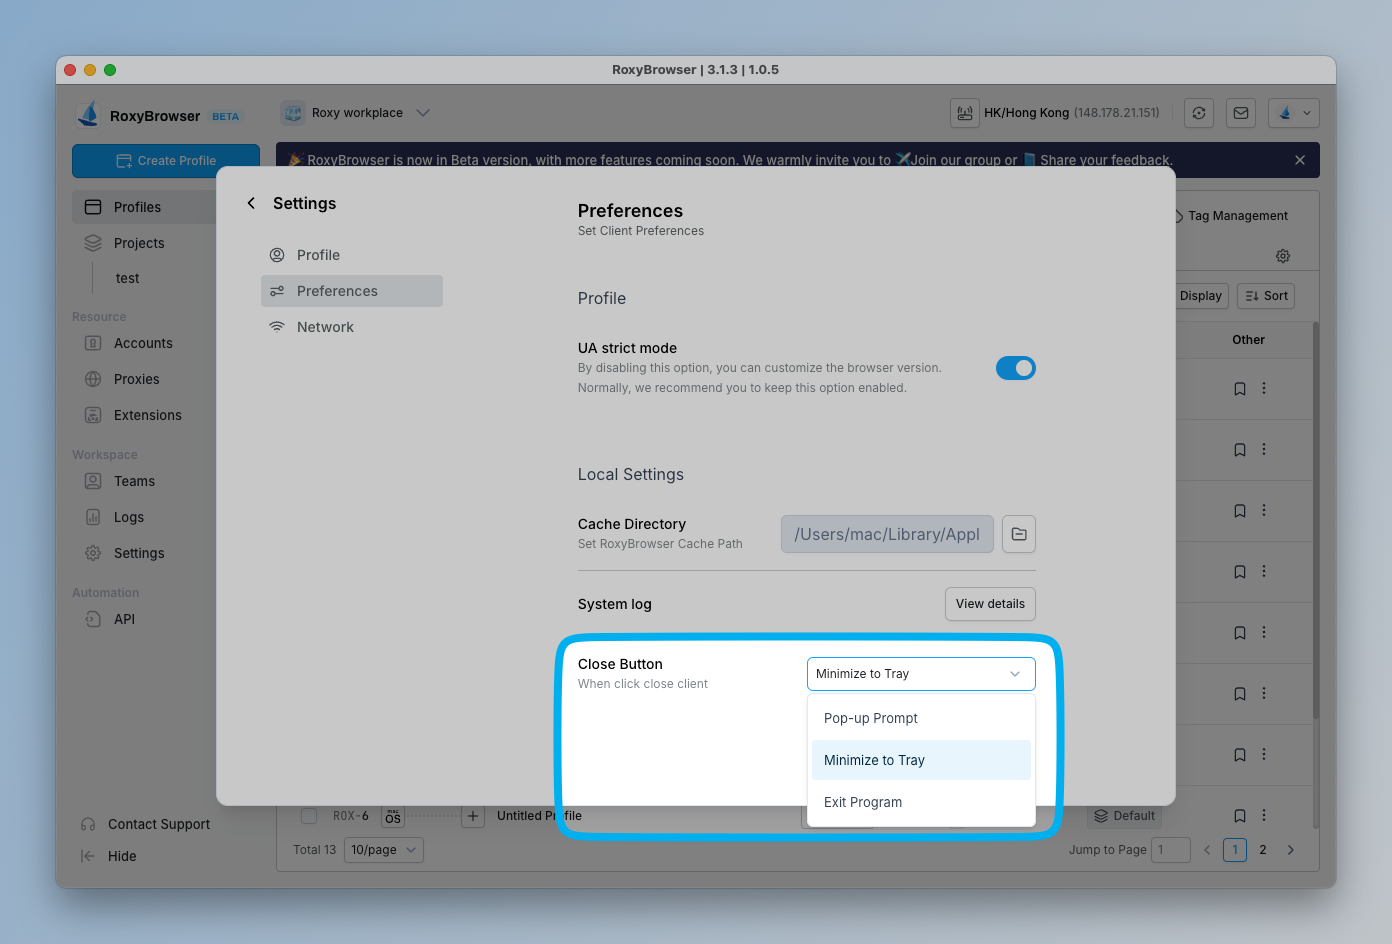Click Display button
The height and width of the screenshot is (944, 1392).
[1200, 296]
